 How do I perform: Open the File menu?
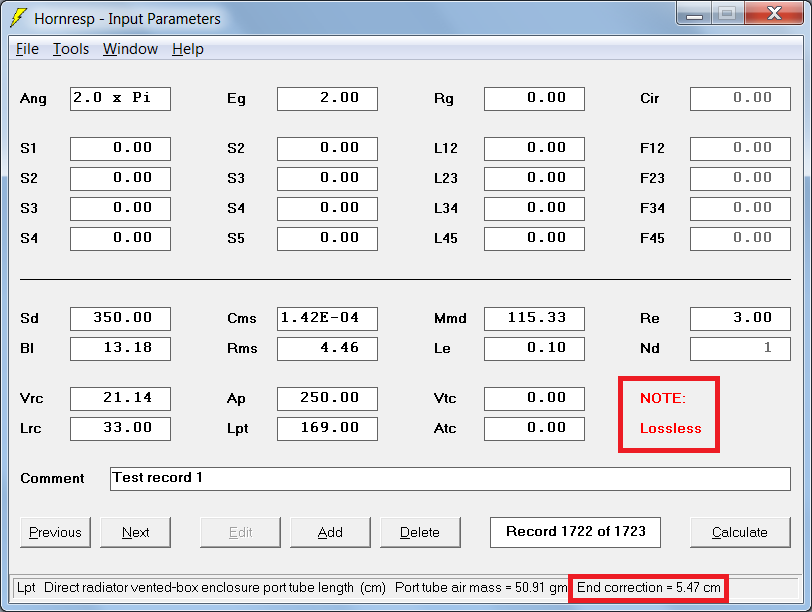[x=27, y=49]
